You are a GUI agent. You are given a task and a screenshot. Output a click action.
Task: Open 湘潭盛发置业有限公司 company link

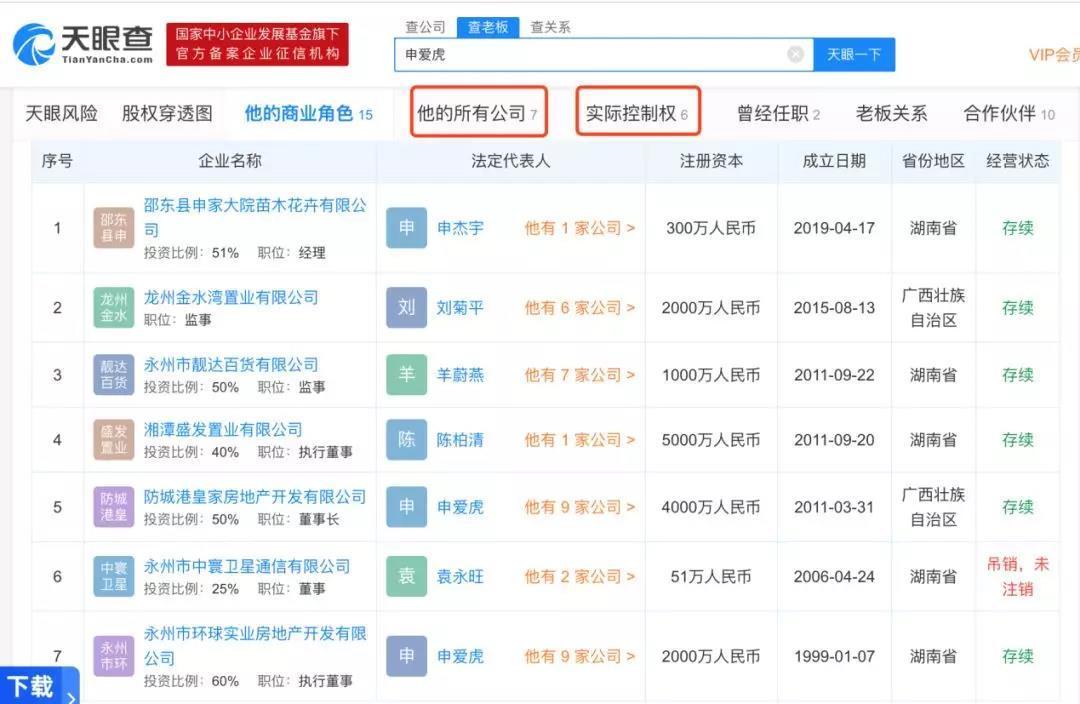click(x=223, y=429)
